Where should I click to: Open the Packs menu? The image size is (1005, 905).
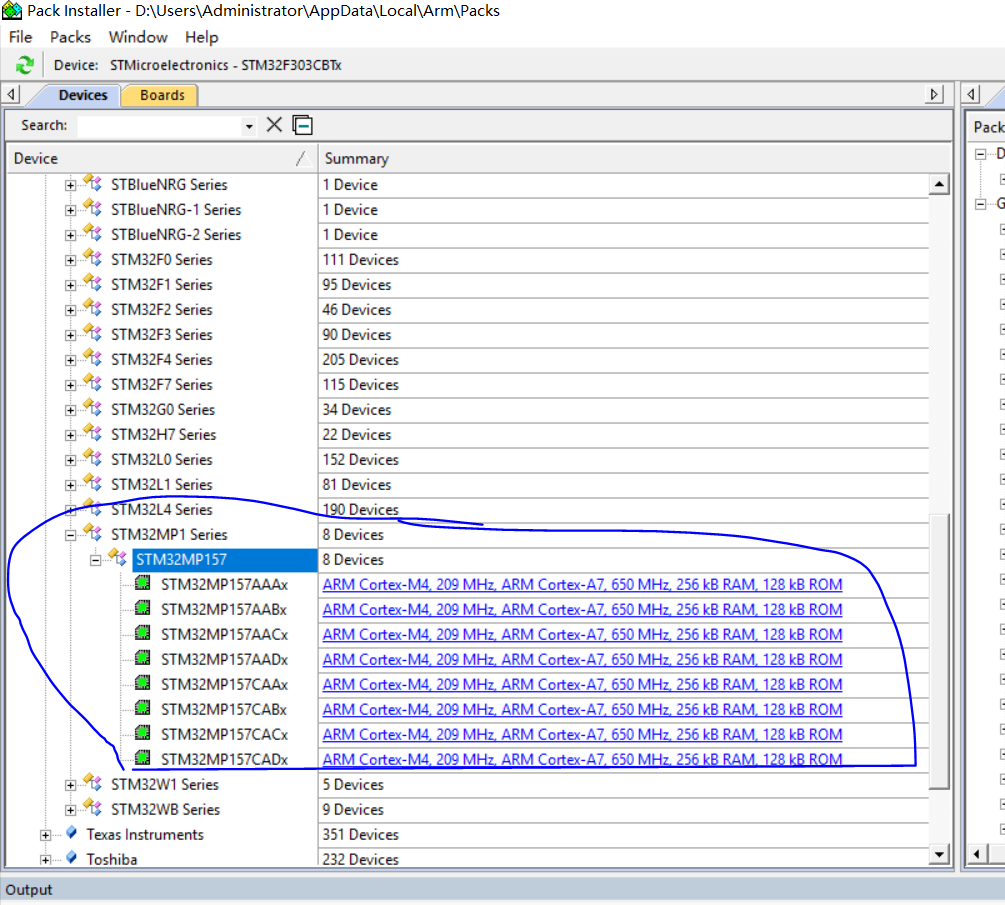pos(71,37)
